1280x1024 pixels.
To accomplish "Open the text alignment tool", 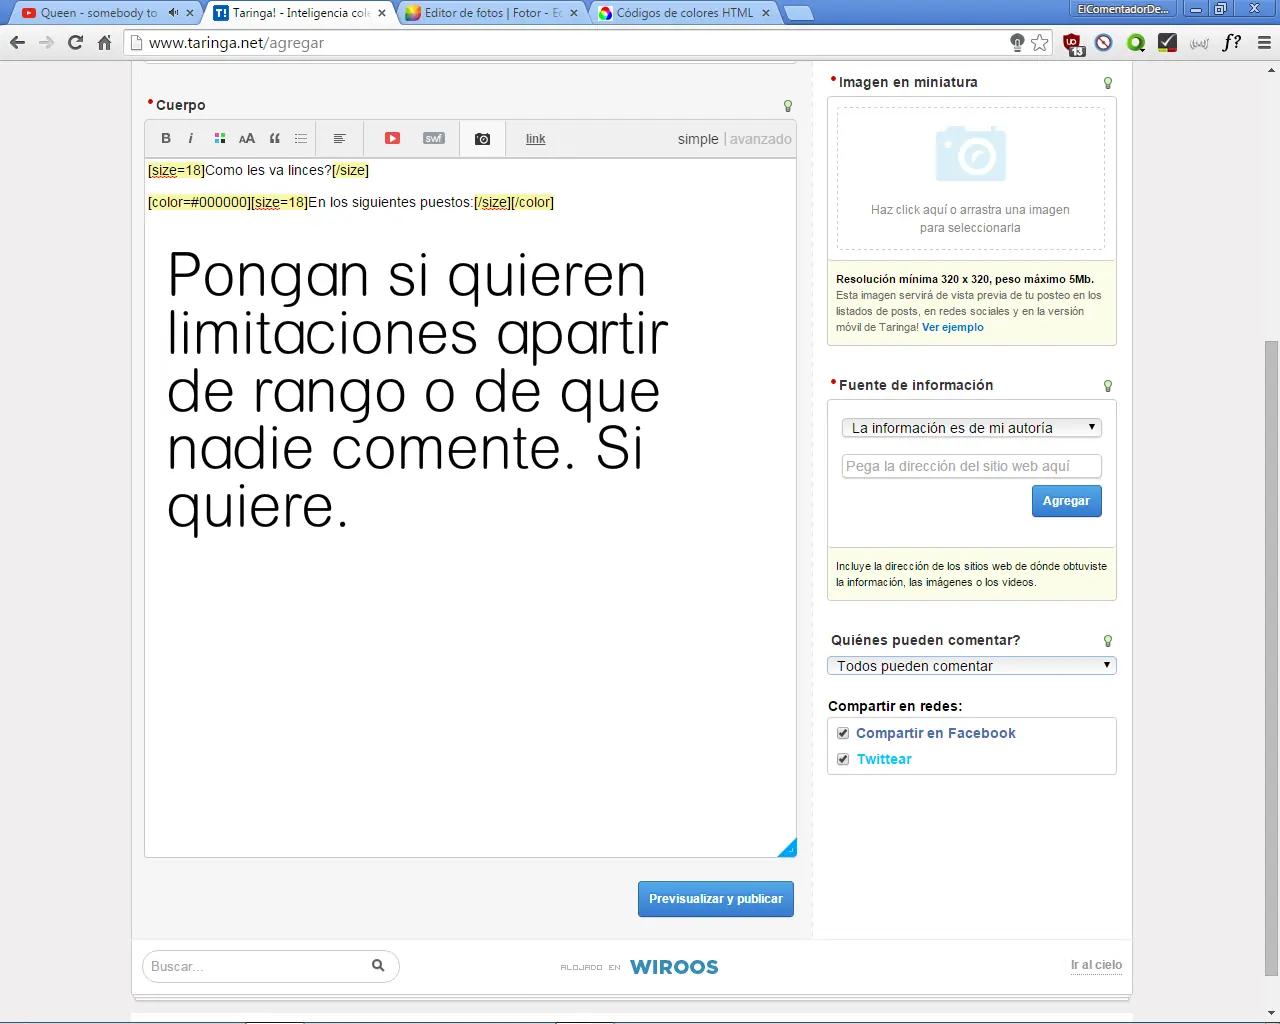I will click(x=340, y=139).
